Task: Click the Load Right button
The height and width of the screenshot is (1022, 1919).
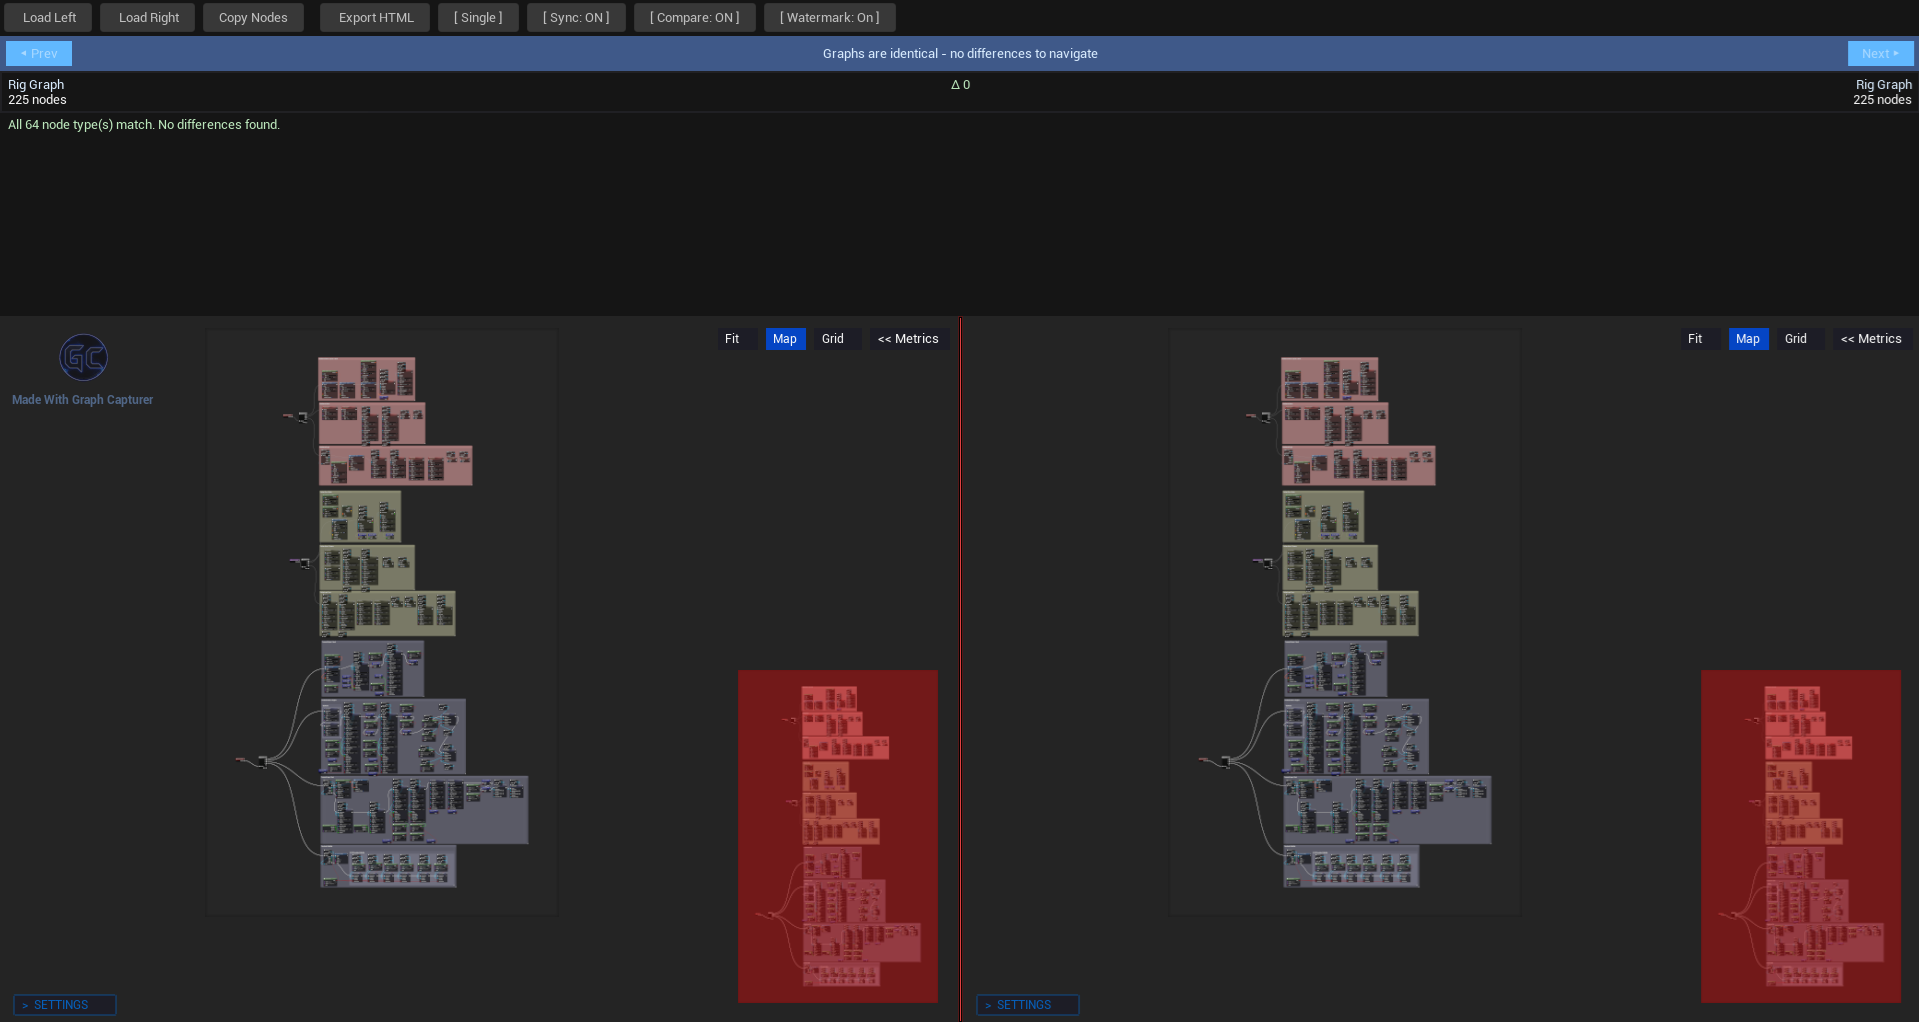Action: tap(148, 18)
